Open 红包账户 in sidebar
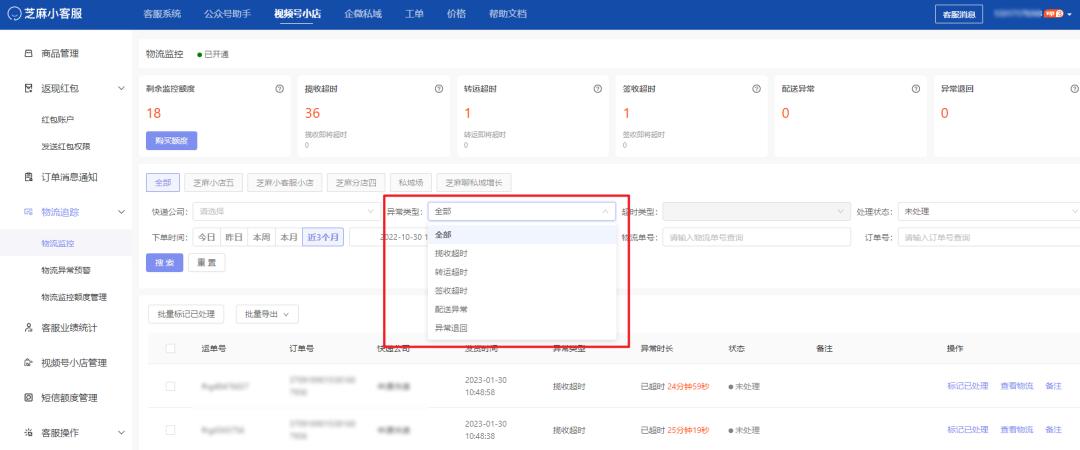This screenshot has width=1080, height=450. 57,119
